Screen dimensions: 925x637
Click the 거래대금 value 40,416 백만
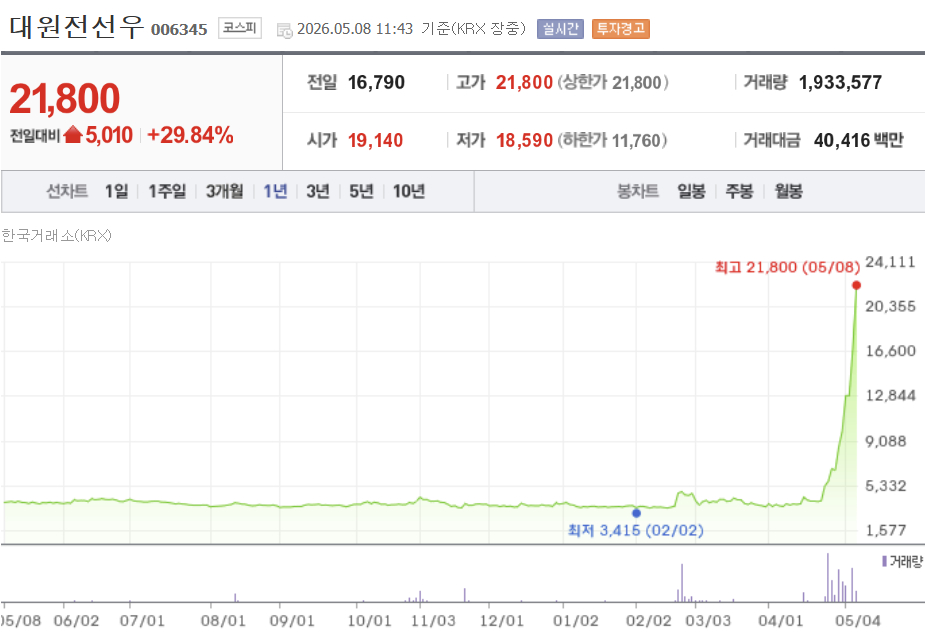coord(859,140)
